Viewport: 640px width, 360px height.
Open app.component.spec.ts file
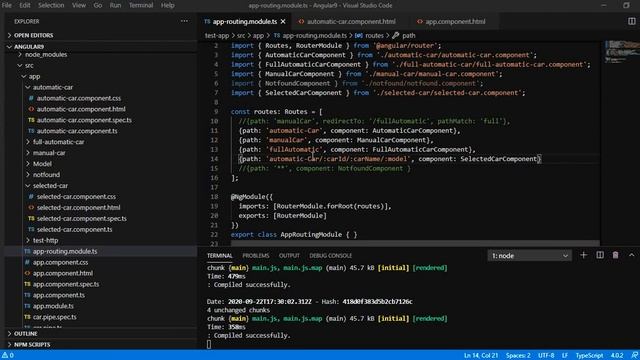click(66, 284)
